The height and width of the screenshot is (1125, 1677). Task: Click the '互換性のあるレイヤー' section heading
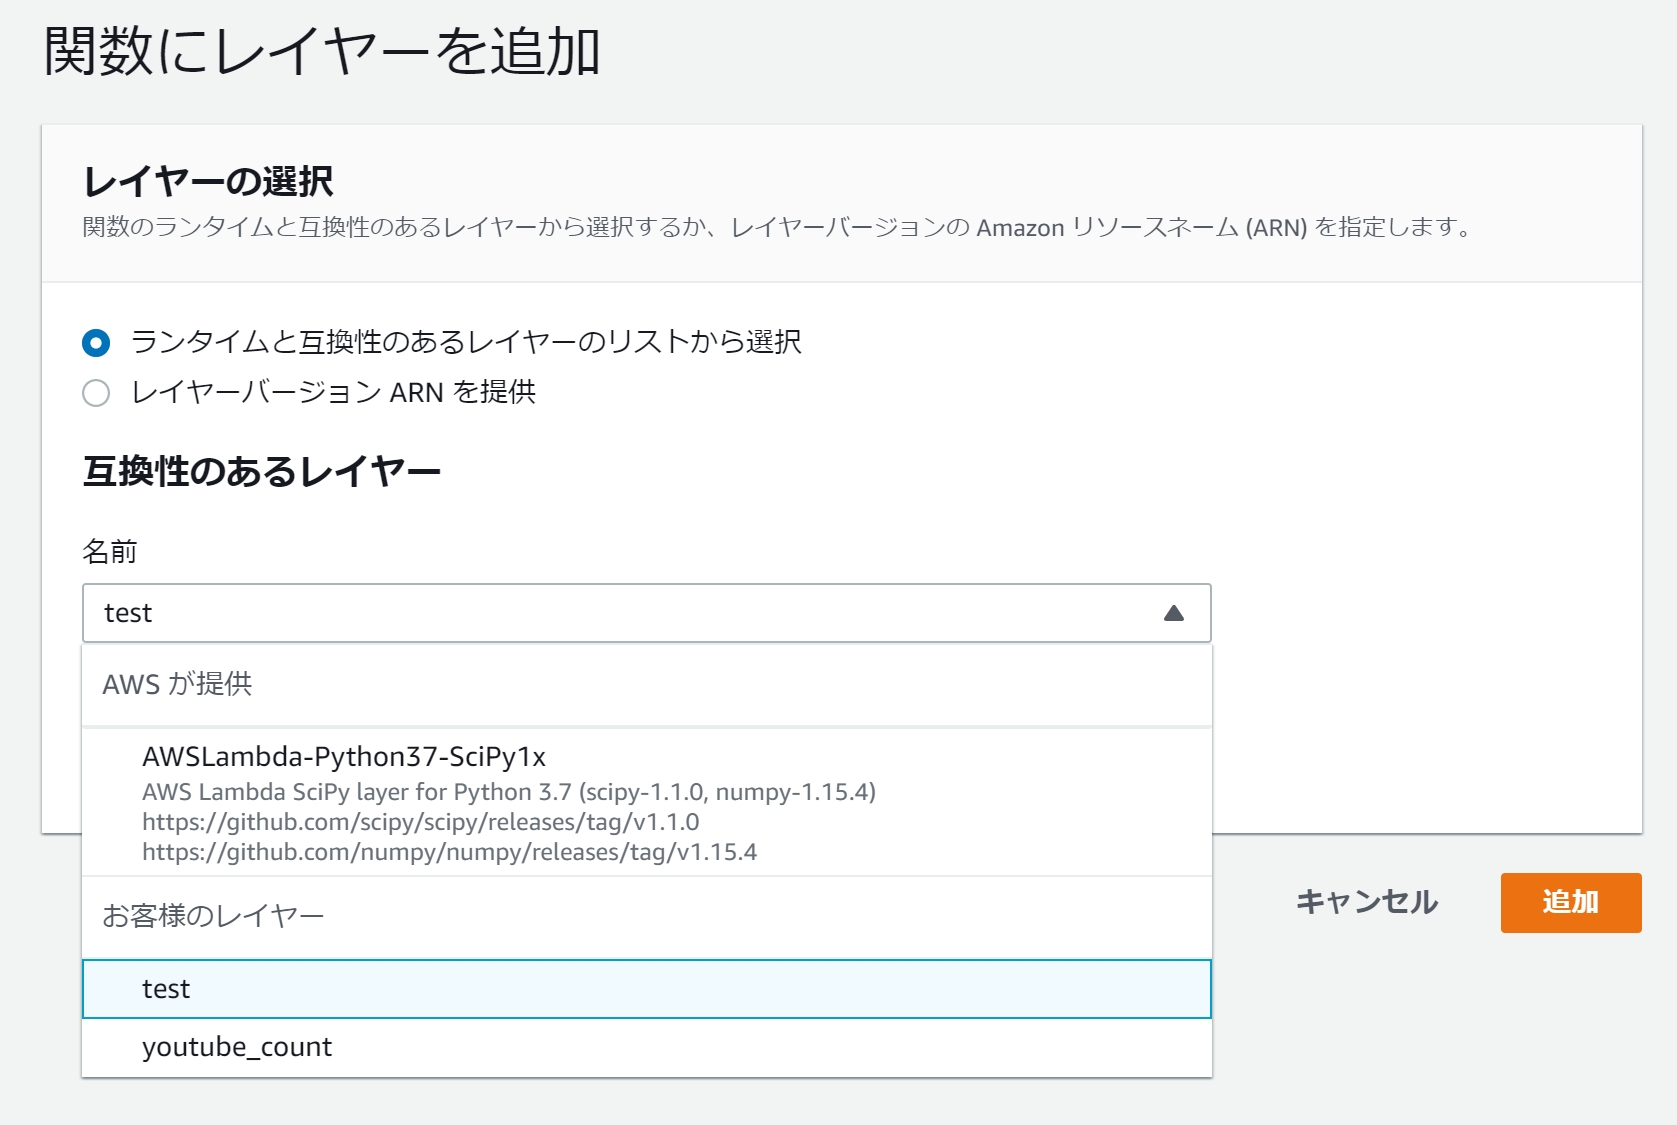pyautogui.click(x=262, y=471)
